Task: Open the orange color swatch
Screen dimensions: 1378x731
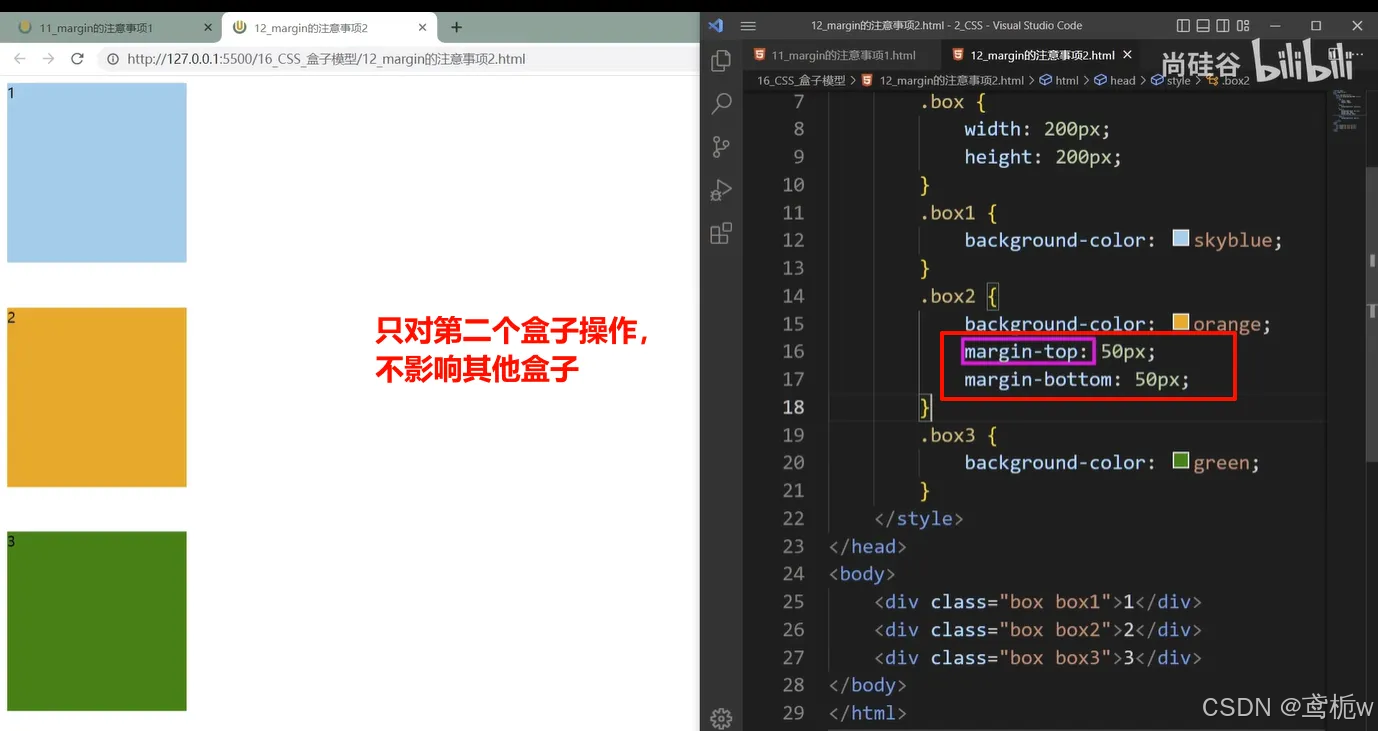Action: (x=1180, y=322)
